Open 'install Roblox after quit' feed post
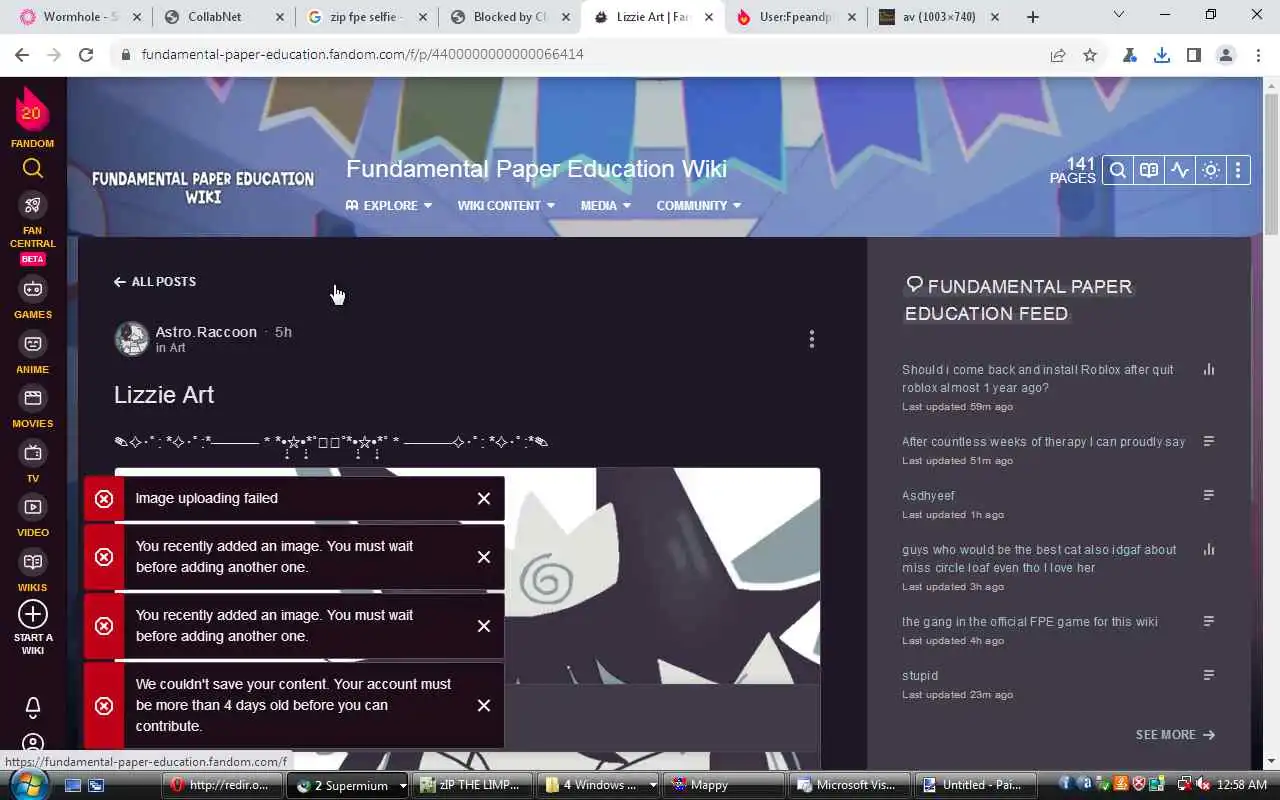The height and width of the screenshot is (800, 1280). point(1038,378)
